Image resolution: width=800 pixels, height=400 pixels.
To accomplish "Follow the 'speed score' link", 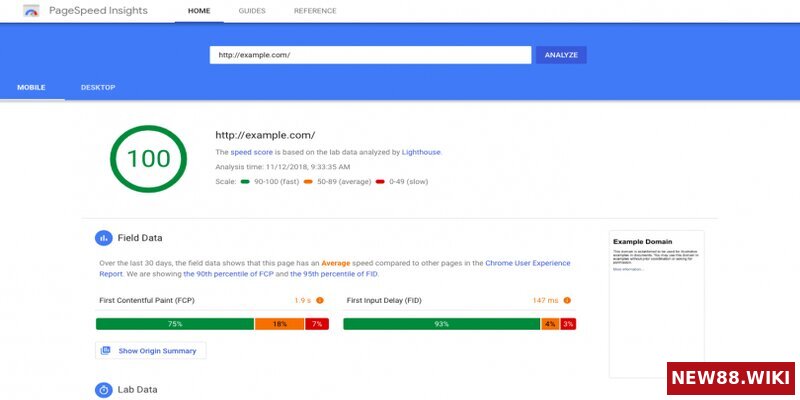I will [252, 152].
